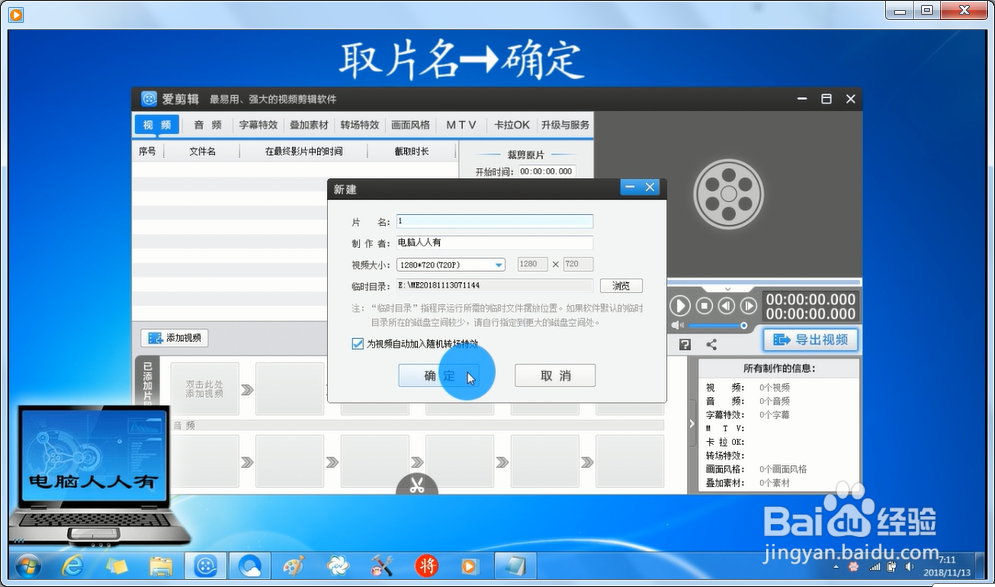
Task: Click the film reel preview icon
Action: pyautogui.click(x=728, y=194)
